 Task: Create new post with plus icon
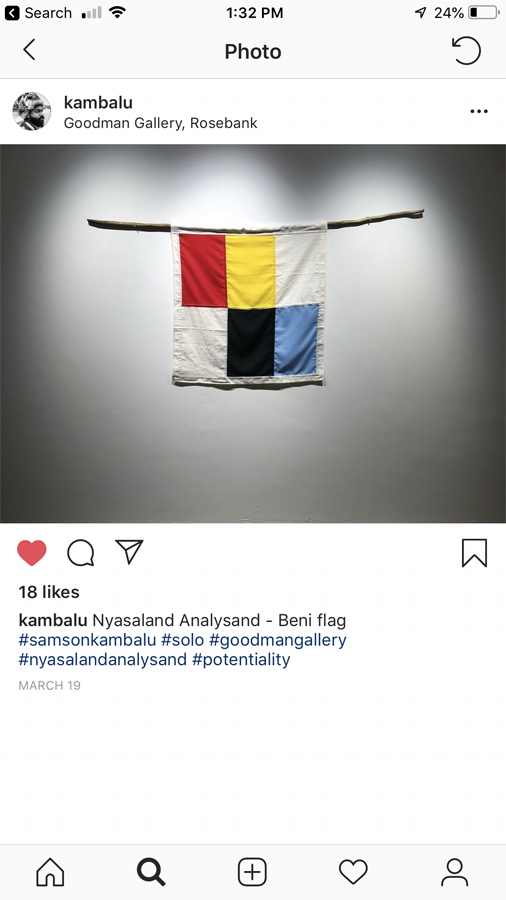[252, 872]
